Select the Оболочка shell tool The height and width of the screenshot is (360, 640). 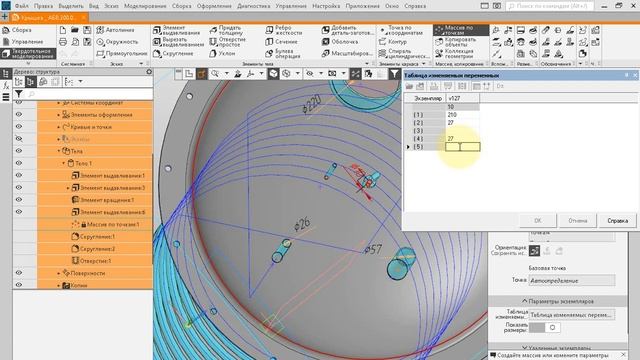340,42
